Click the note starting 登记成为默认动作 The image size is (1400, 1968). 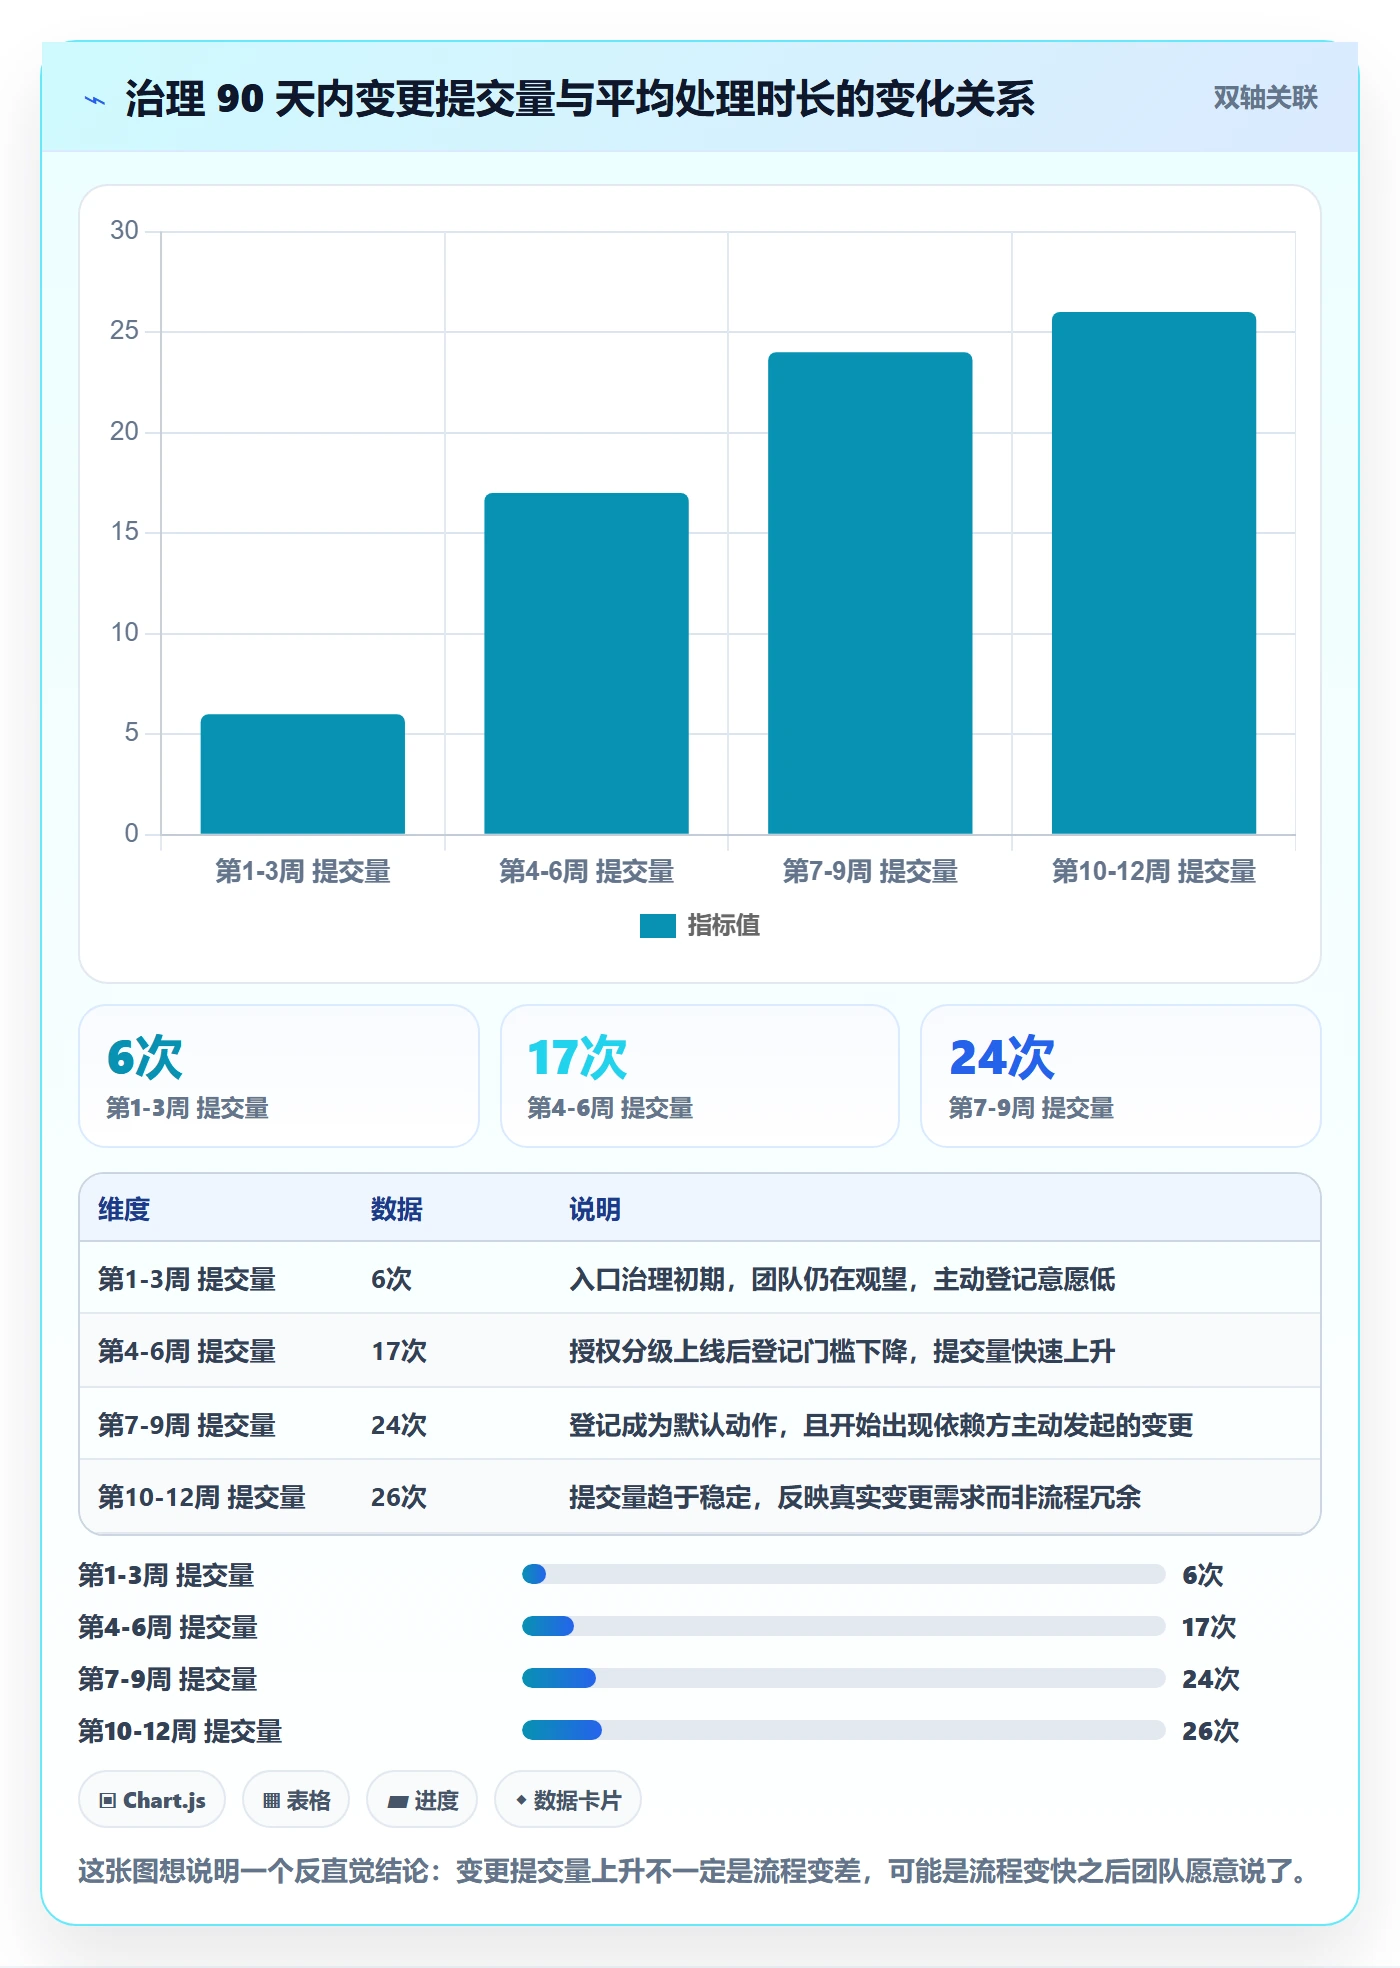coord(881,1425)
